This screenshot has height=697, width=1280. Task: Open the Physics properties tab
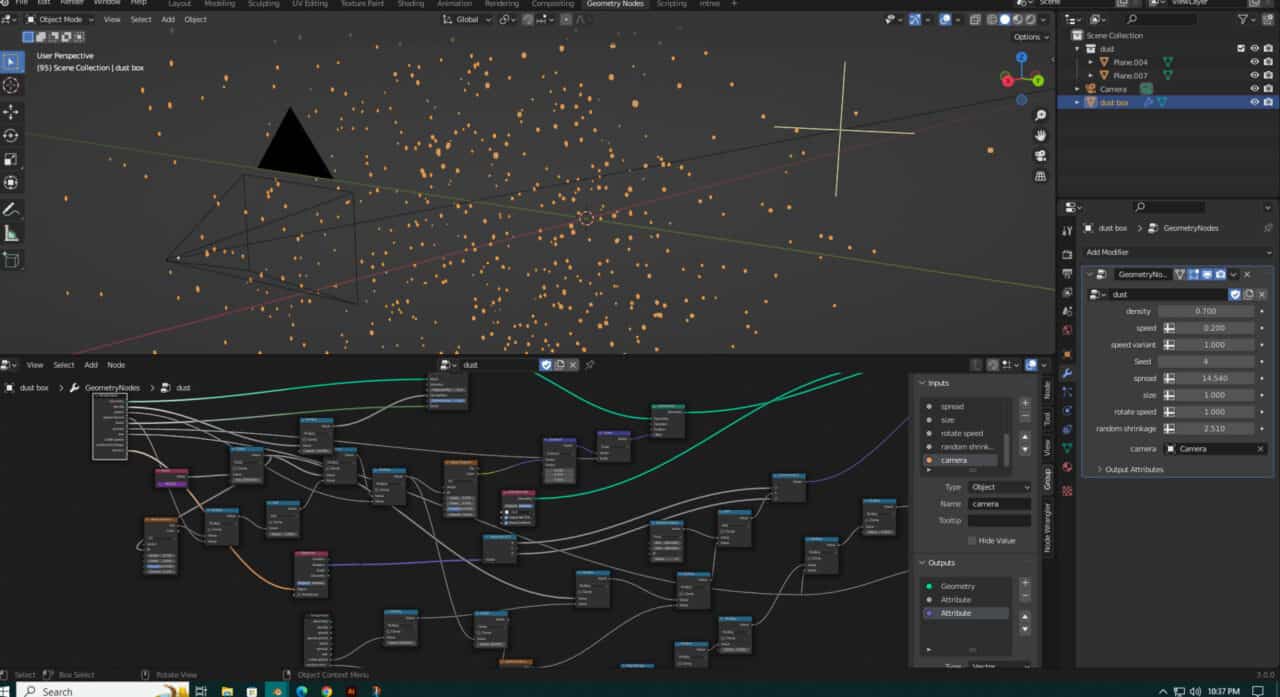(1067, 411)
